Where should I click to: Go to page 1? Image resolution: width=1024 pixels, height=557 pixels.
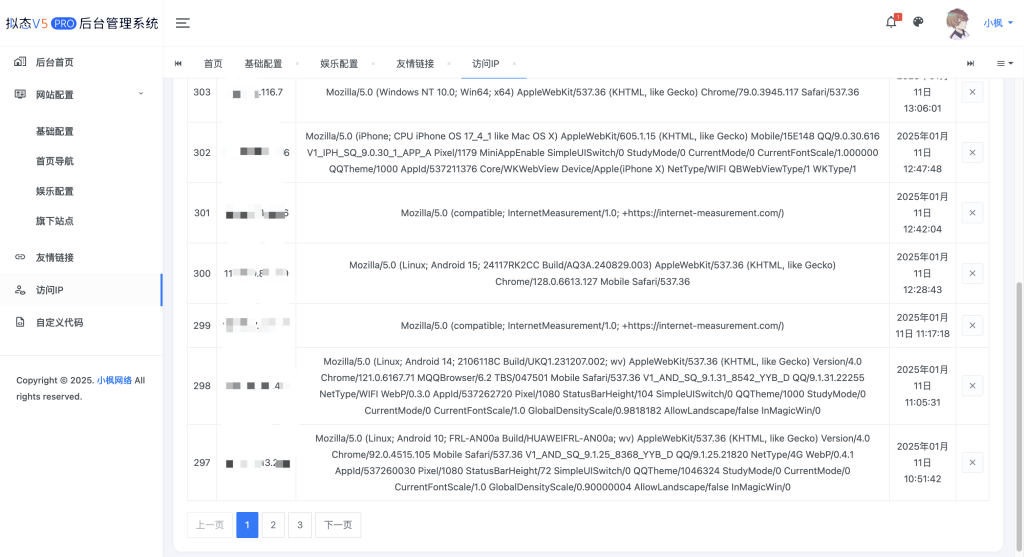click(x=247, y=525)
